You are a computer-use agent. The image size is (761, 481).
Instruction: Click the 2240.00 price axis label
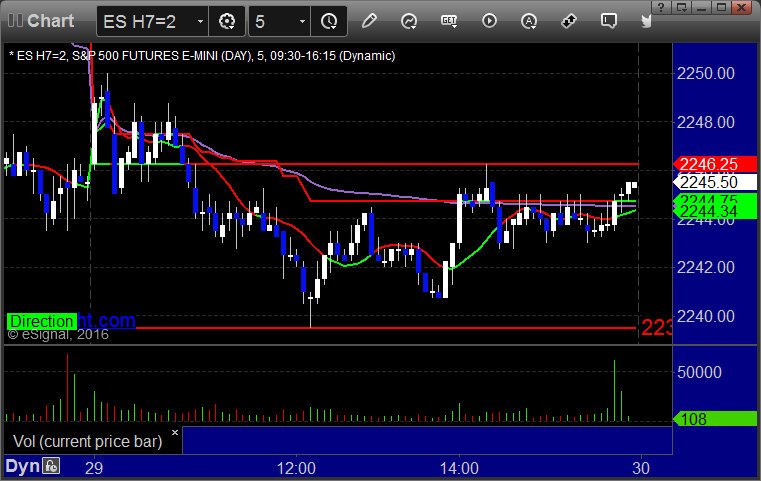pos(706,316)
